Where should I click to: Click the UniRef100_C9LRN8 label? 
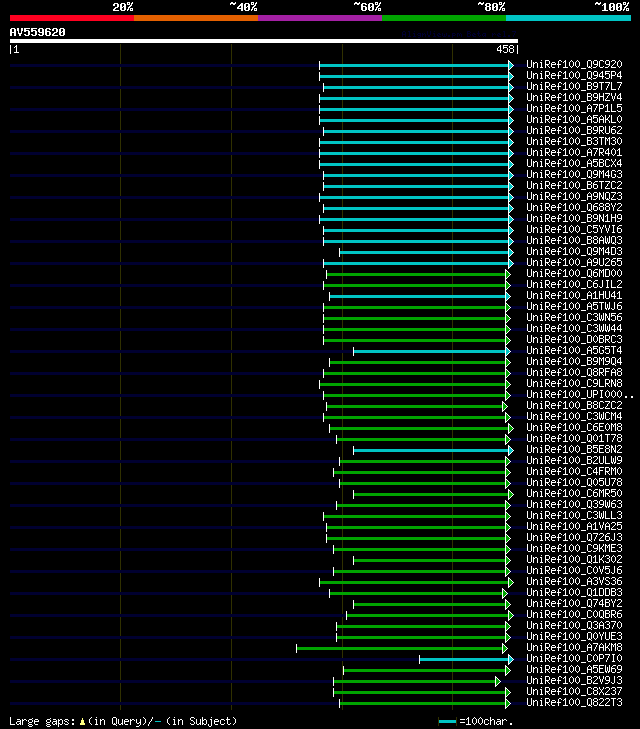(x=574, y=384)
